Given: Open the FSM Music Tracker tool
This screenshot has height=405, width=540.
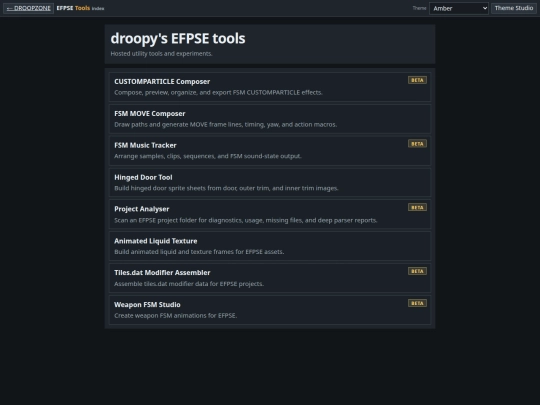Looking at the screenshot, I should (270, 150).
